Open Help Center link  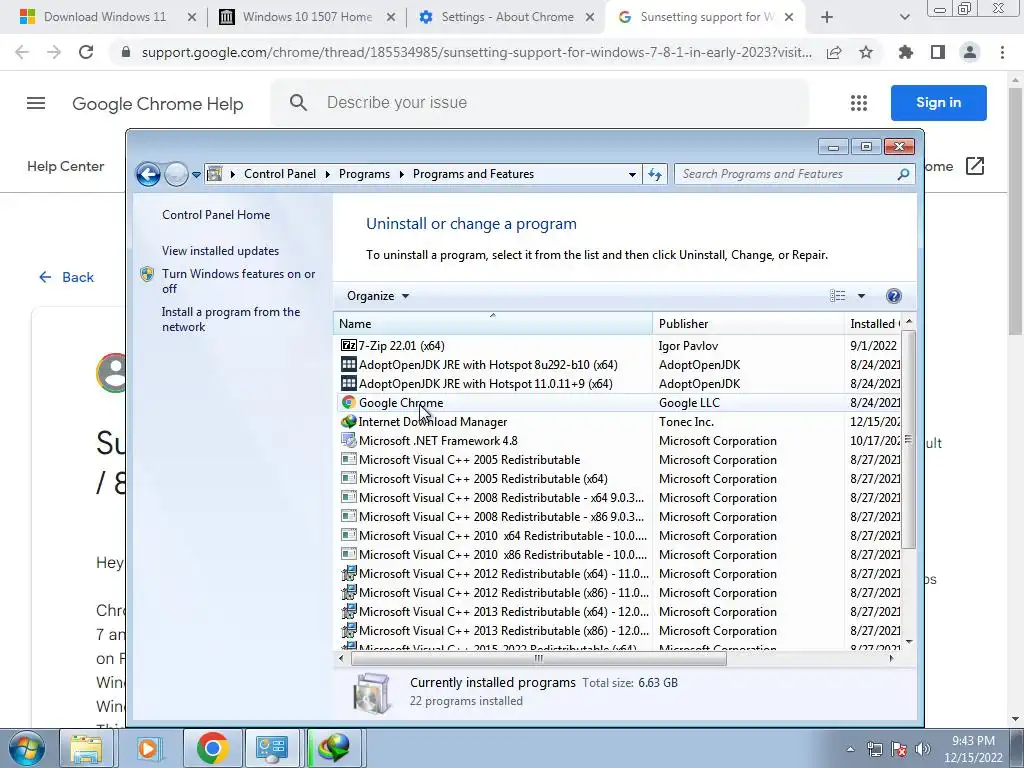[x=65, y=167]
